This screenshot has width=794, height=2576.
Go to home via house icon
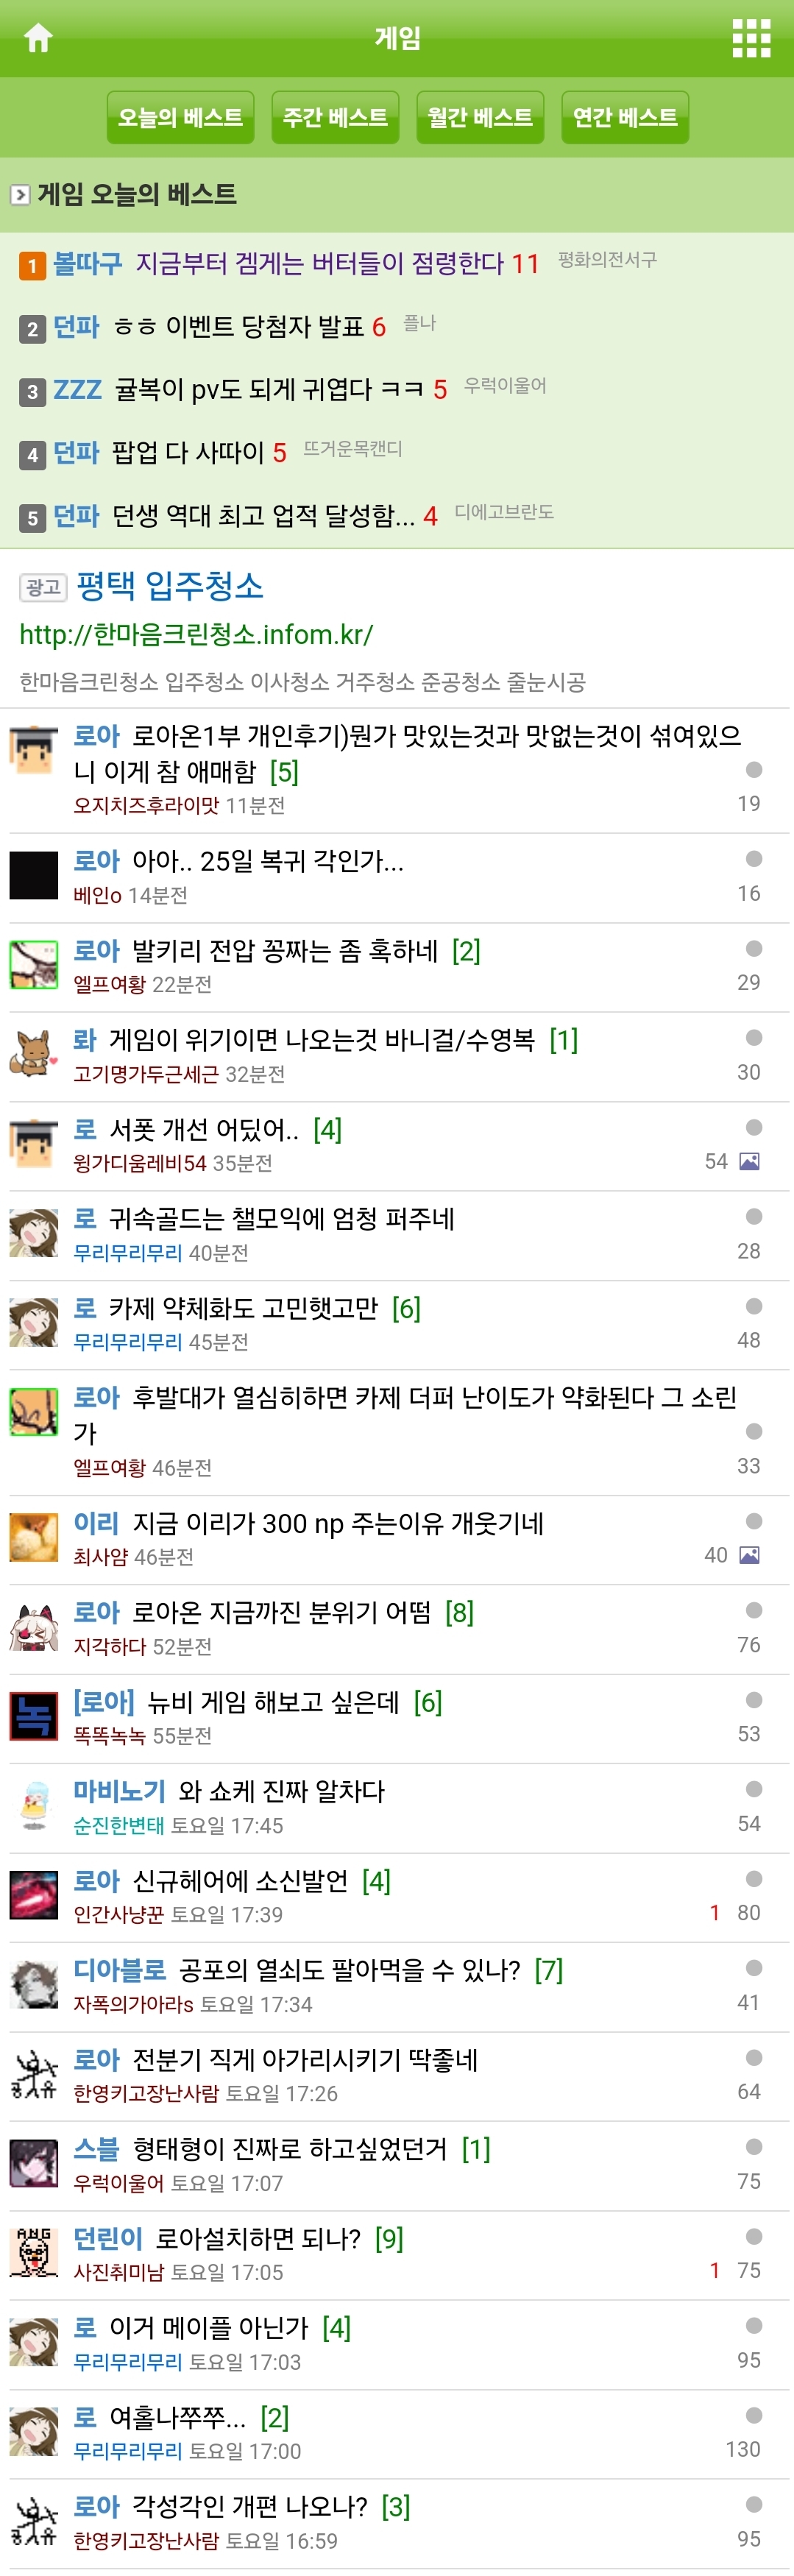[38, 38]
